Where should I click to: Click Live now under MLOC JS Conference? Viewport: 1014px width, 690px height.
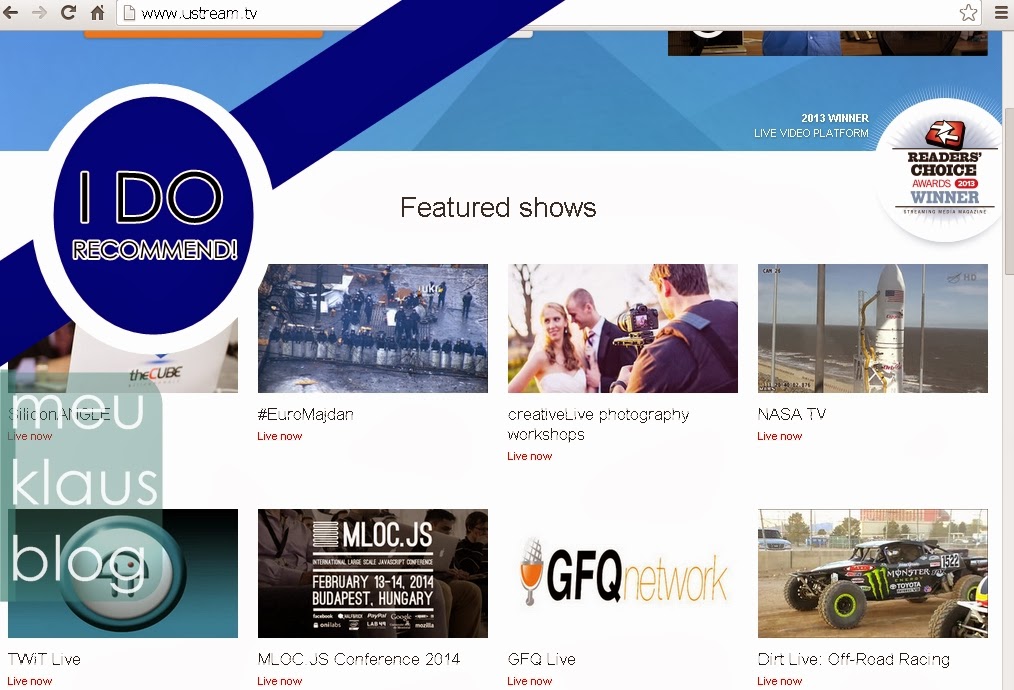tap(279, 682)
